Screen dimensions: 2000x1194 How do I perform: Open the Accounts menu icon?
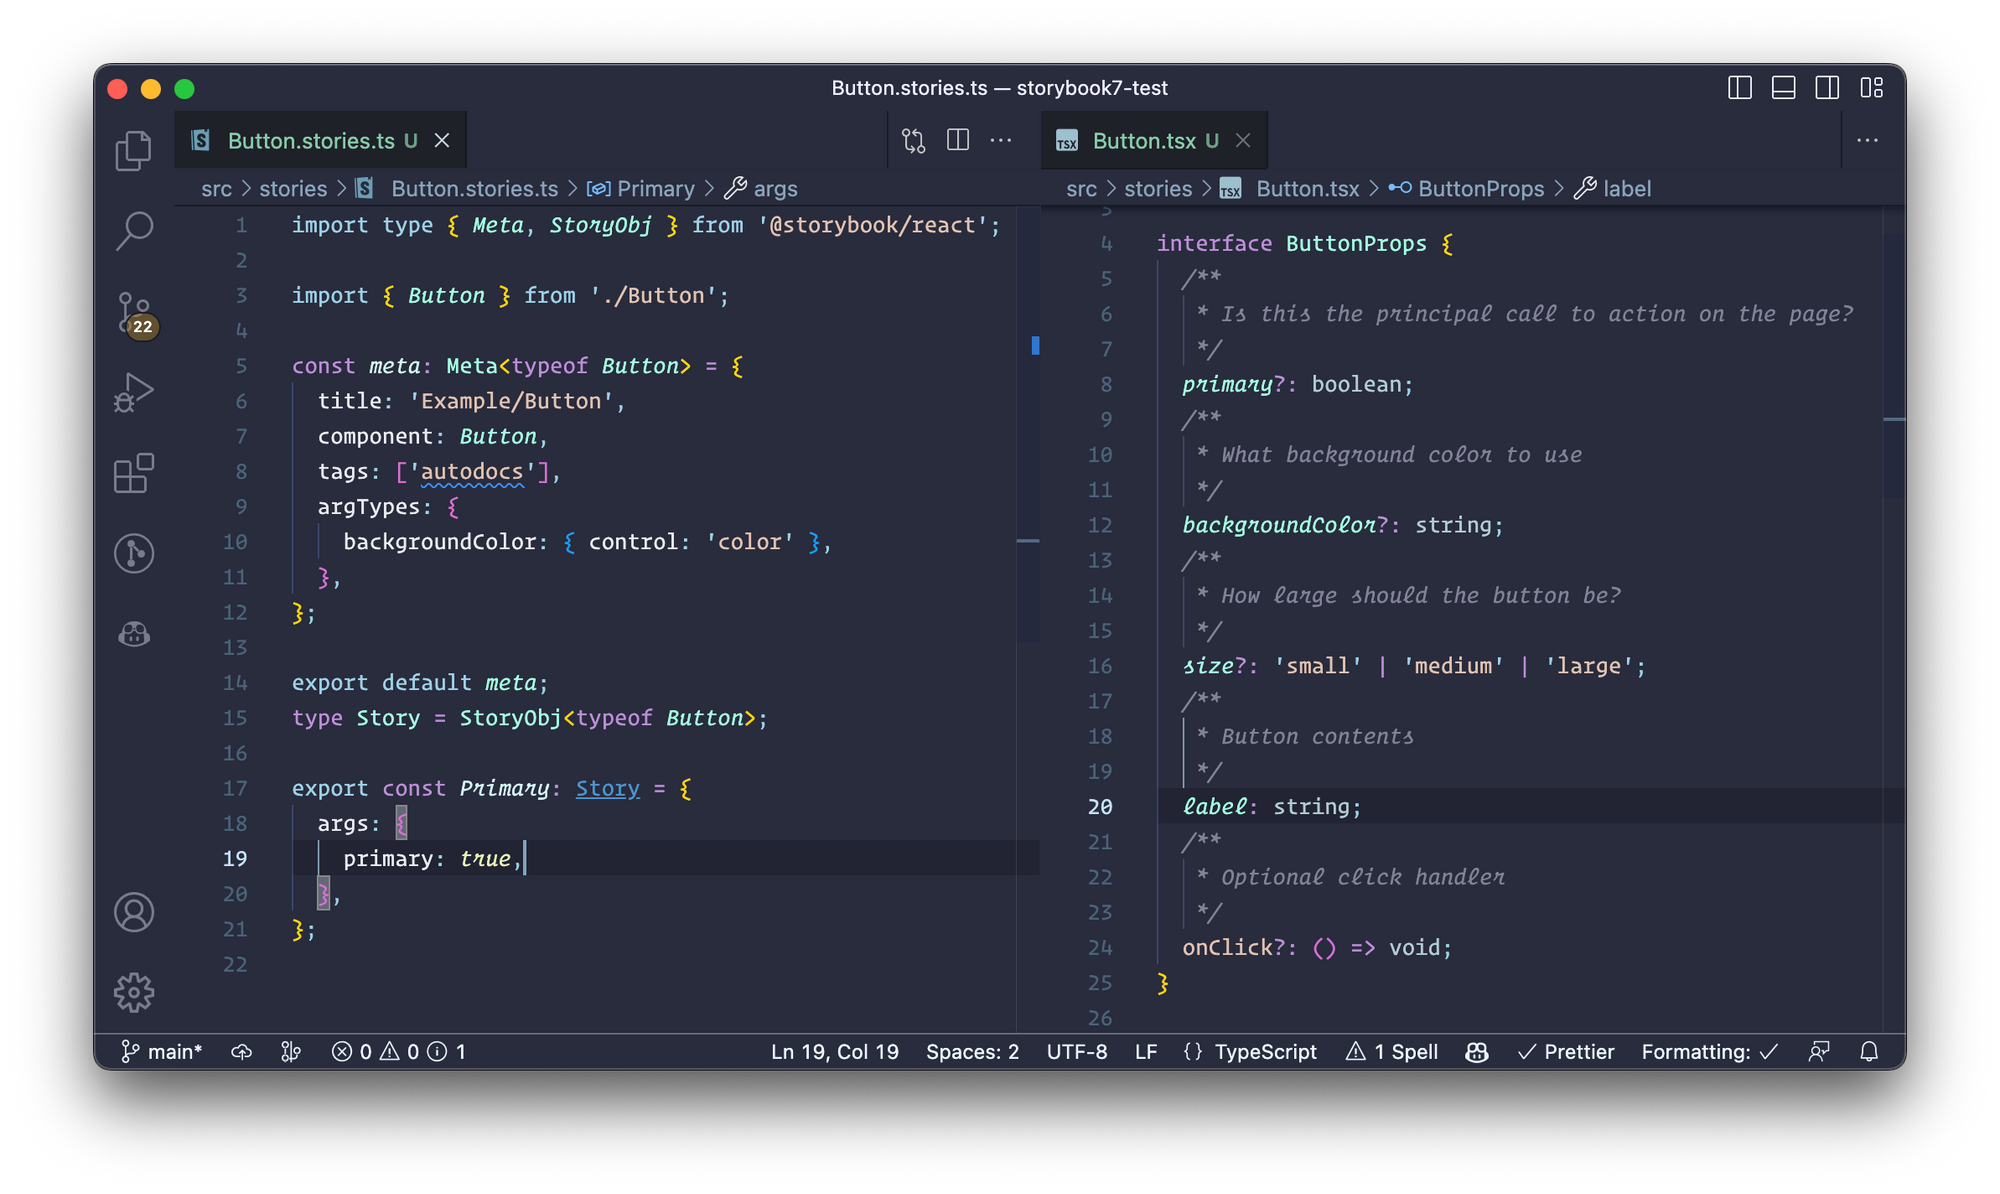coord(133,912)
